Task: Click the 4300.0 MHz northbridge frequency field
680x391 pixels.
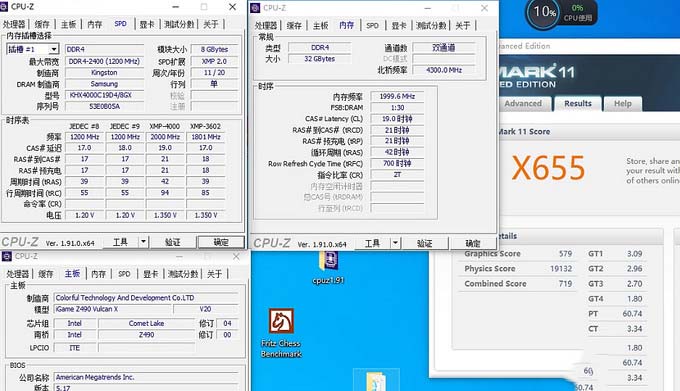Action: 444,70
